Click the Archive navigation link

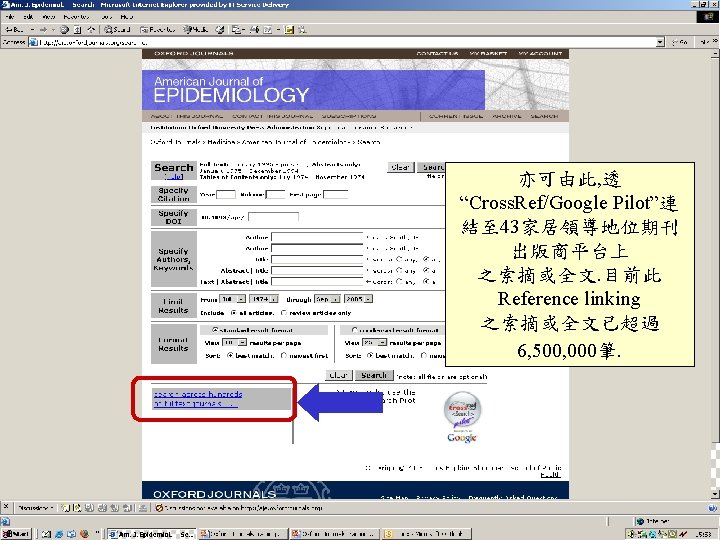coord(507,116)
